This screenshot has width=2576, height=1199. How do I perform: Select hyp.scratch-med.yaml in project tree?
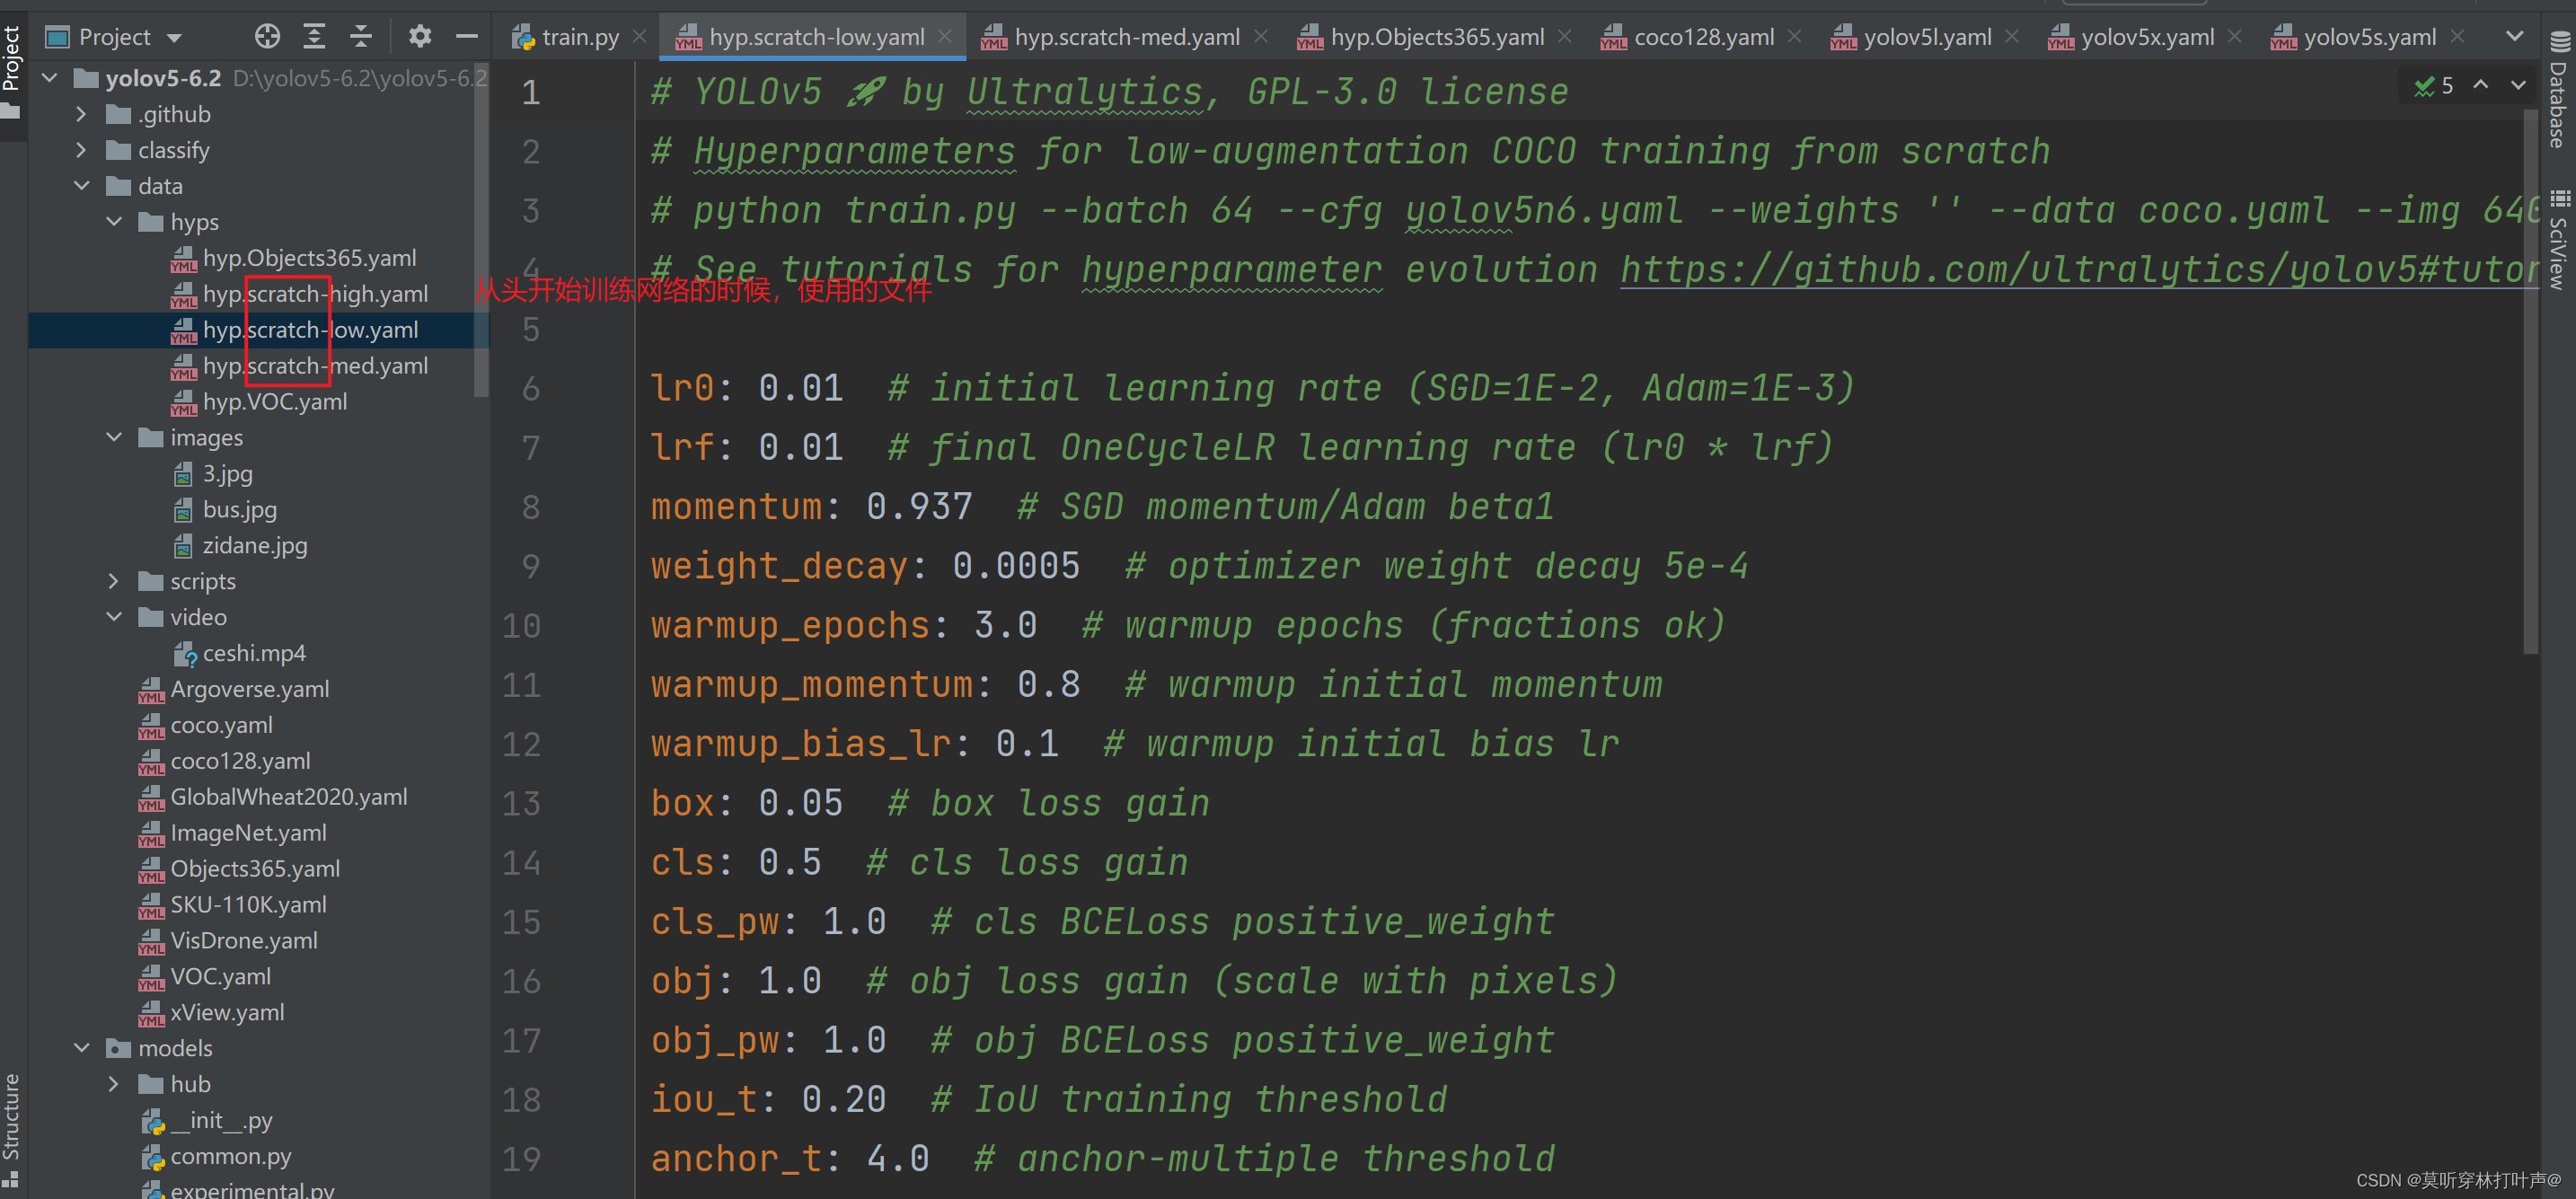coord(315,366)
